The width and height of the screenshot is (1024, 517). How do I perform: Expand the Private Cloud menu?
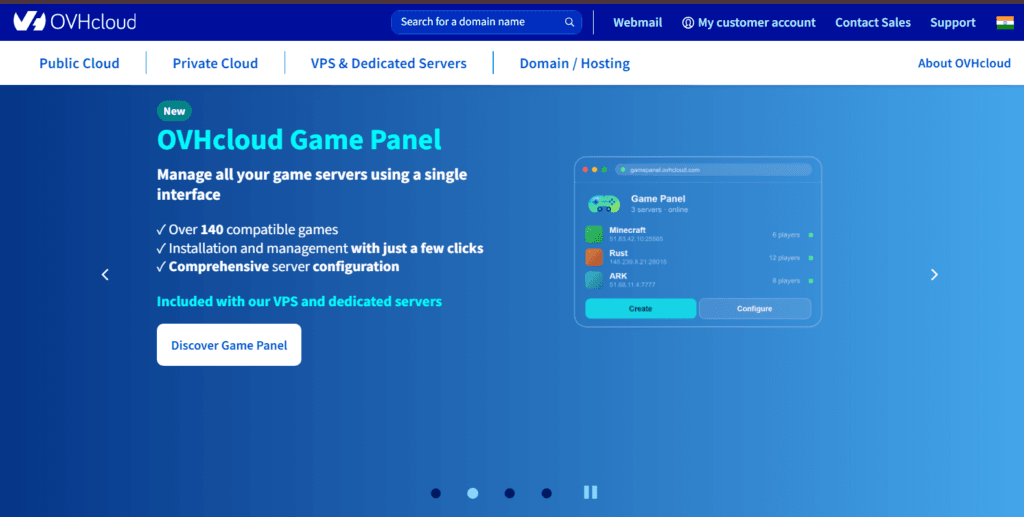[x=215, y=63]
